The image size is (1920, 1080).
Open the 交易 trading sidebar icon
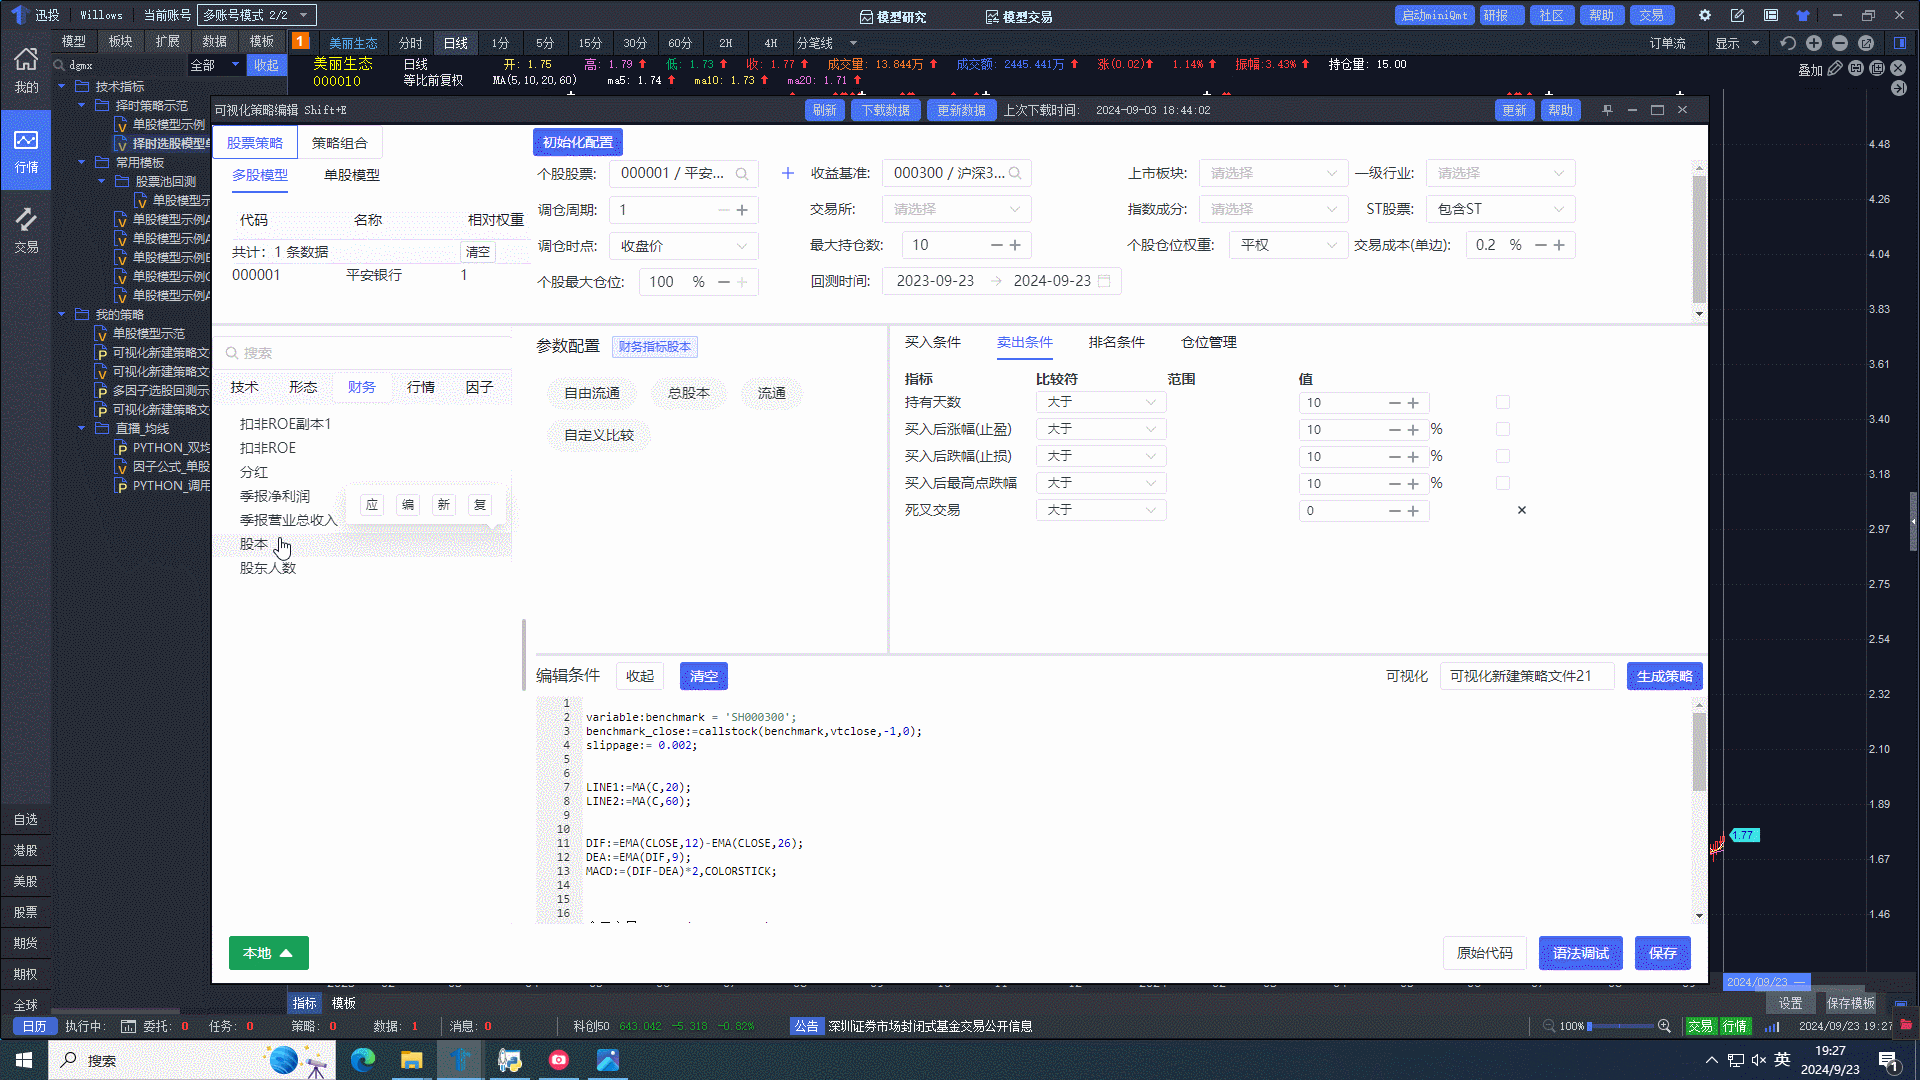coord(26,230)
